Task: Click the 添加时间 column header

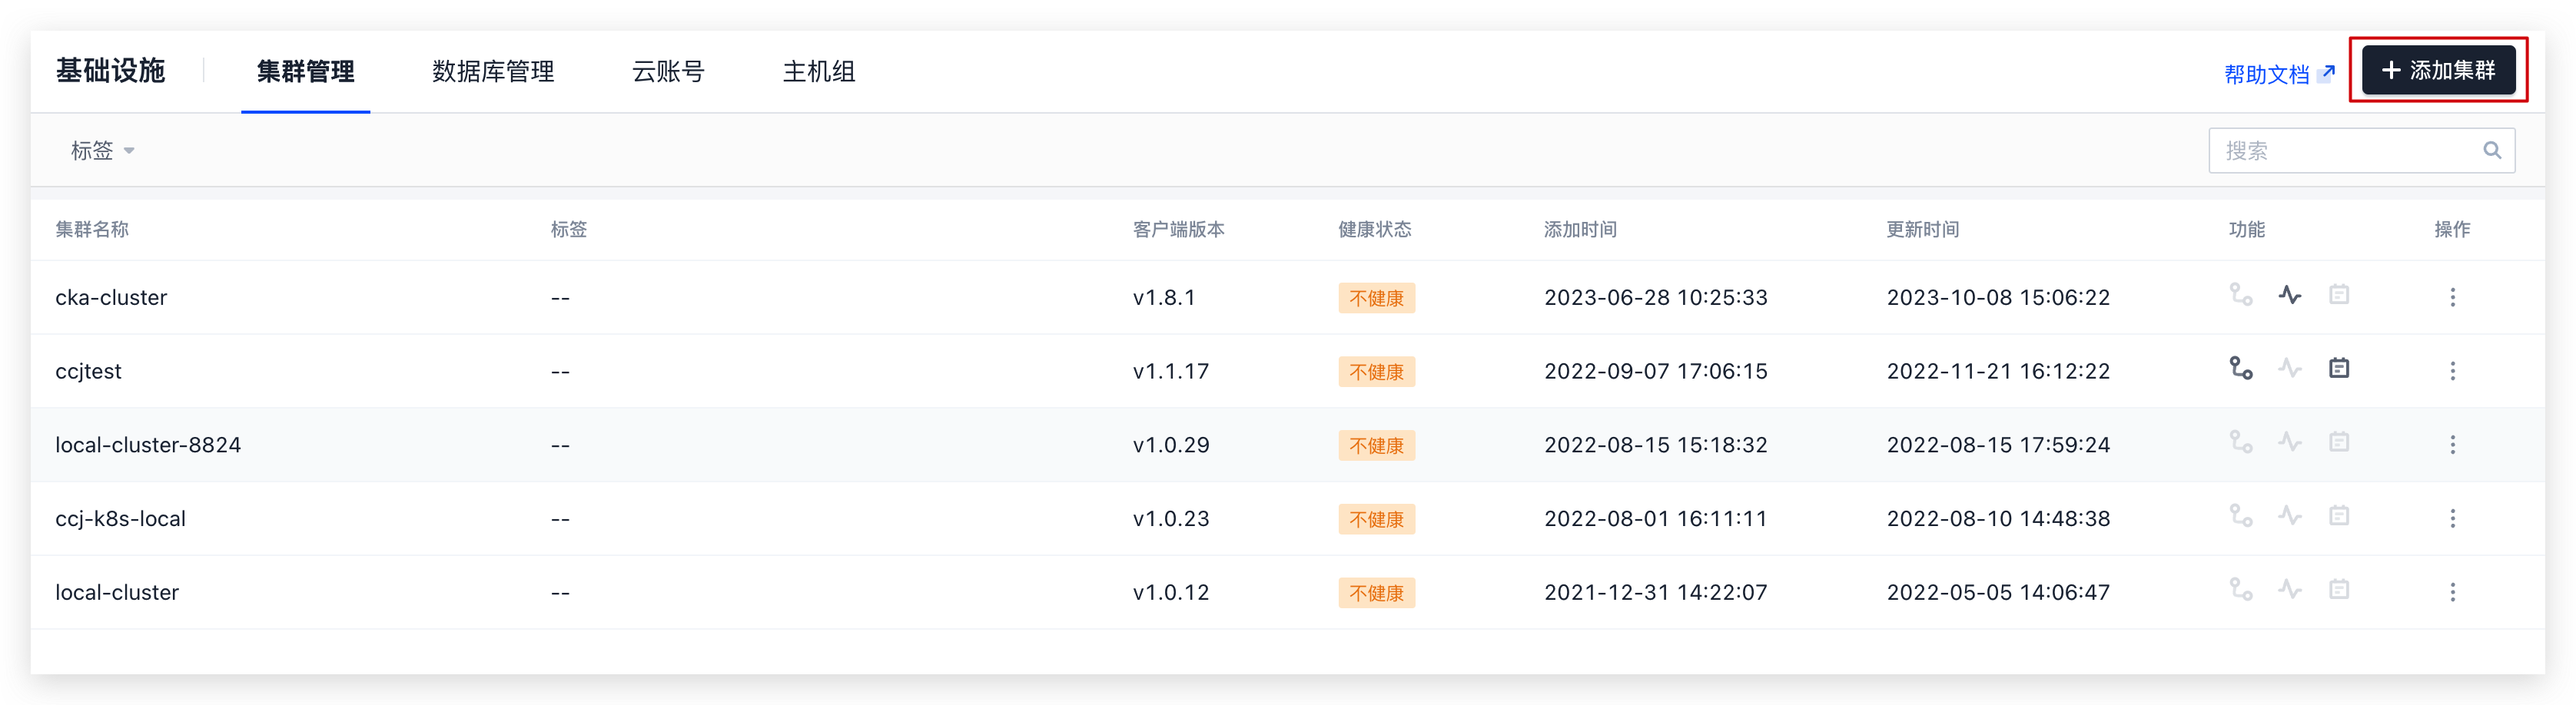Action: pos(1580,229)
